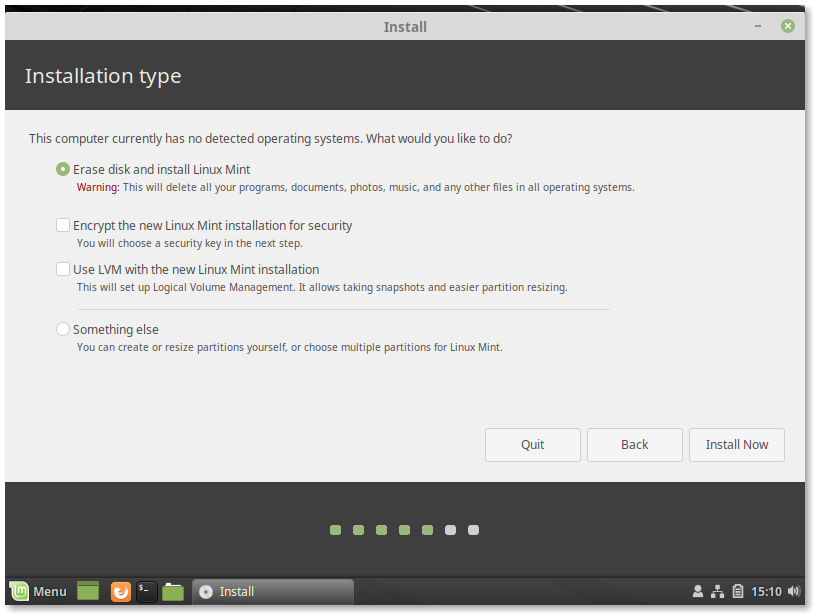
Task: Click the Installation type heading
Action: pos(103,76)
